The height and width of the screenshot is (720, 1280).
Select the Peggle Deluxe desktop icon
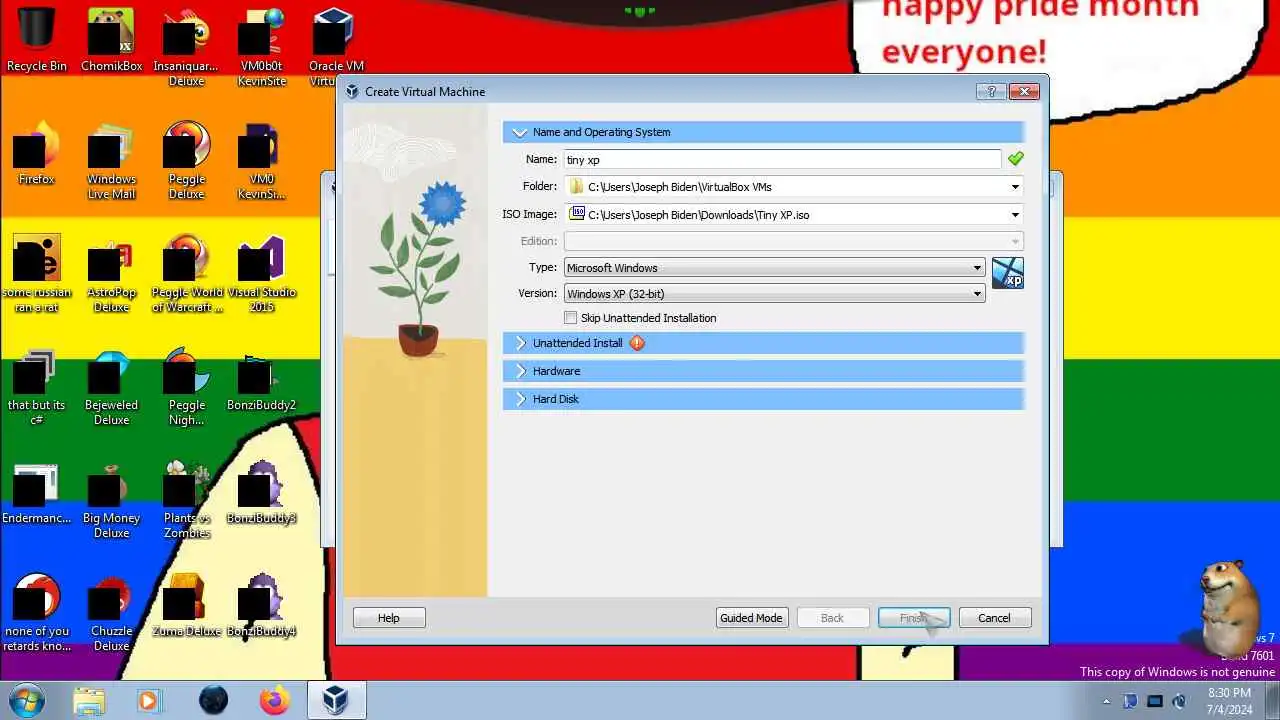tap(186, 160)
